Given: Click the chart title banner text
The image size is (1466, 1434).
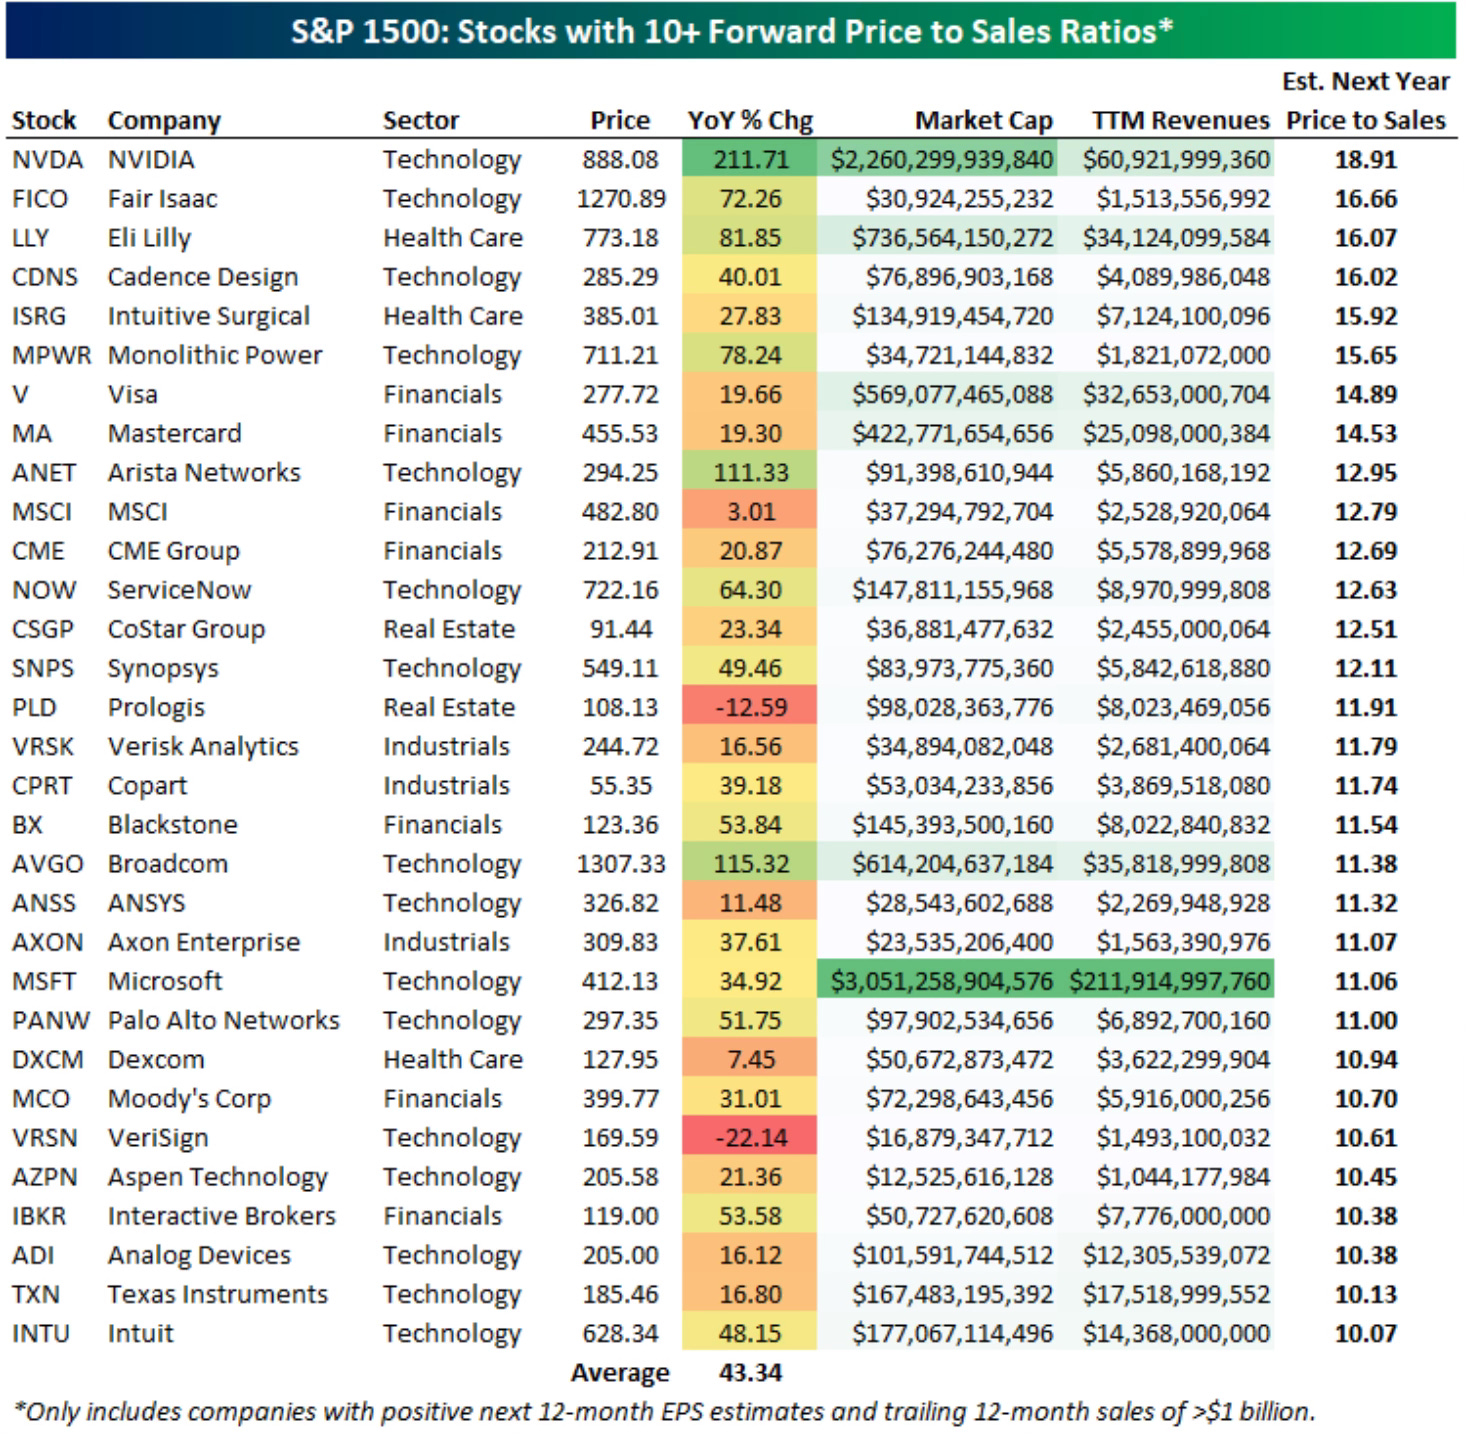Looking at the screenshot, I should click(x=732, y=31).
